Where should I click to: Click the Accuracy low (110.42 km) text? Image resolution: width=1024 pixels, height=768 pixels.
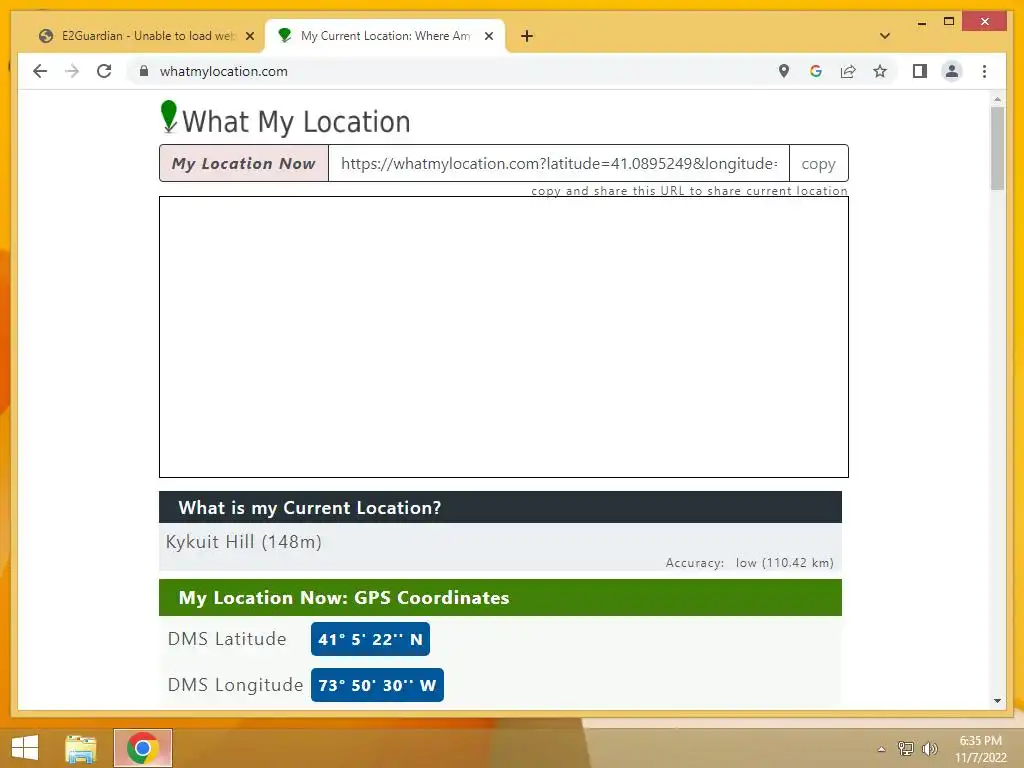pos(749,563)
